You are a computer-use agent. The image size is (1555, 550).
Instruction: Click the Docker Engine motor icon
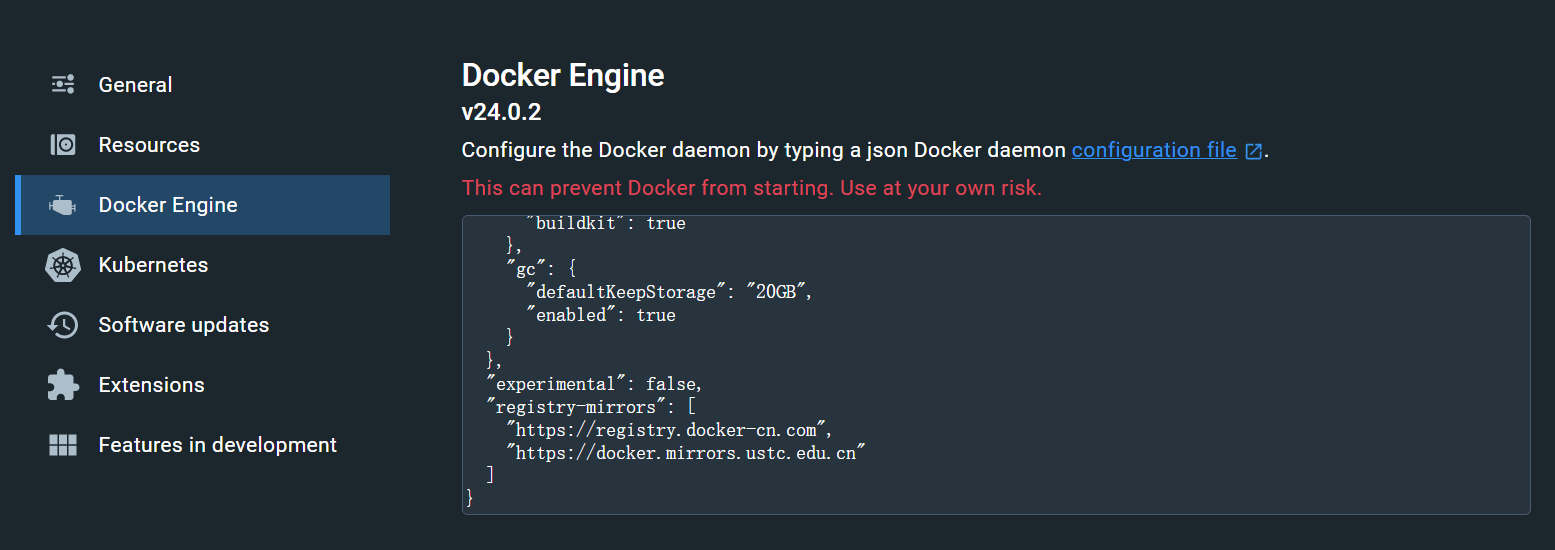63,205
